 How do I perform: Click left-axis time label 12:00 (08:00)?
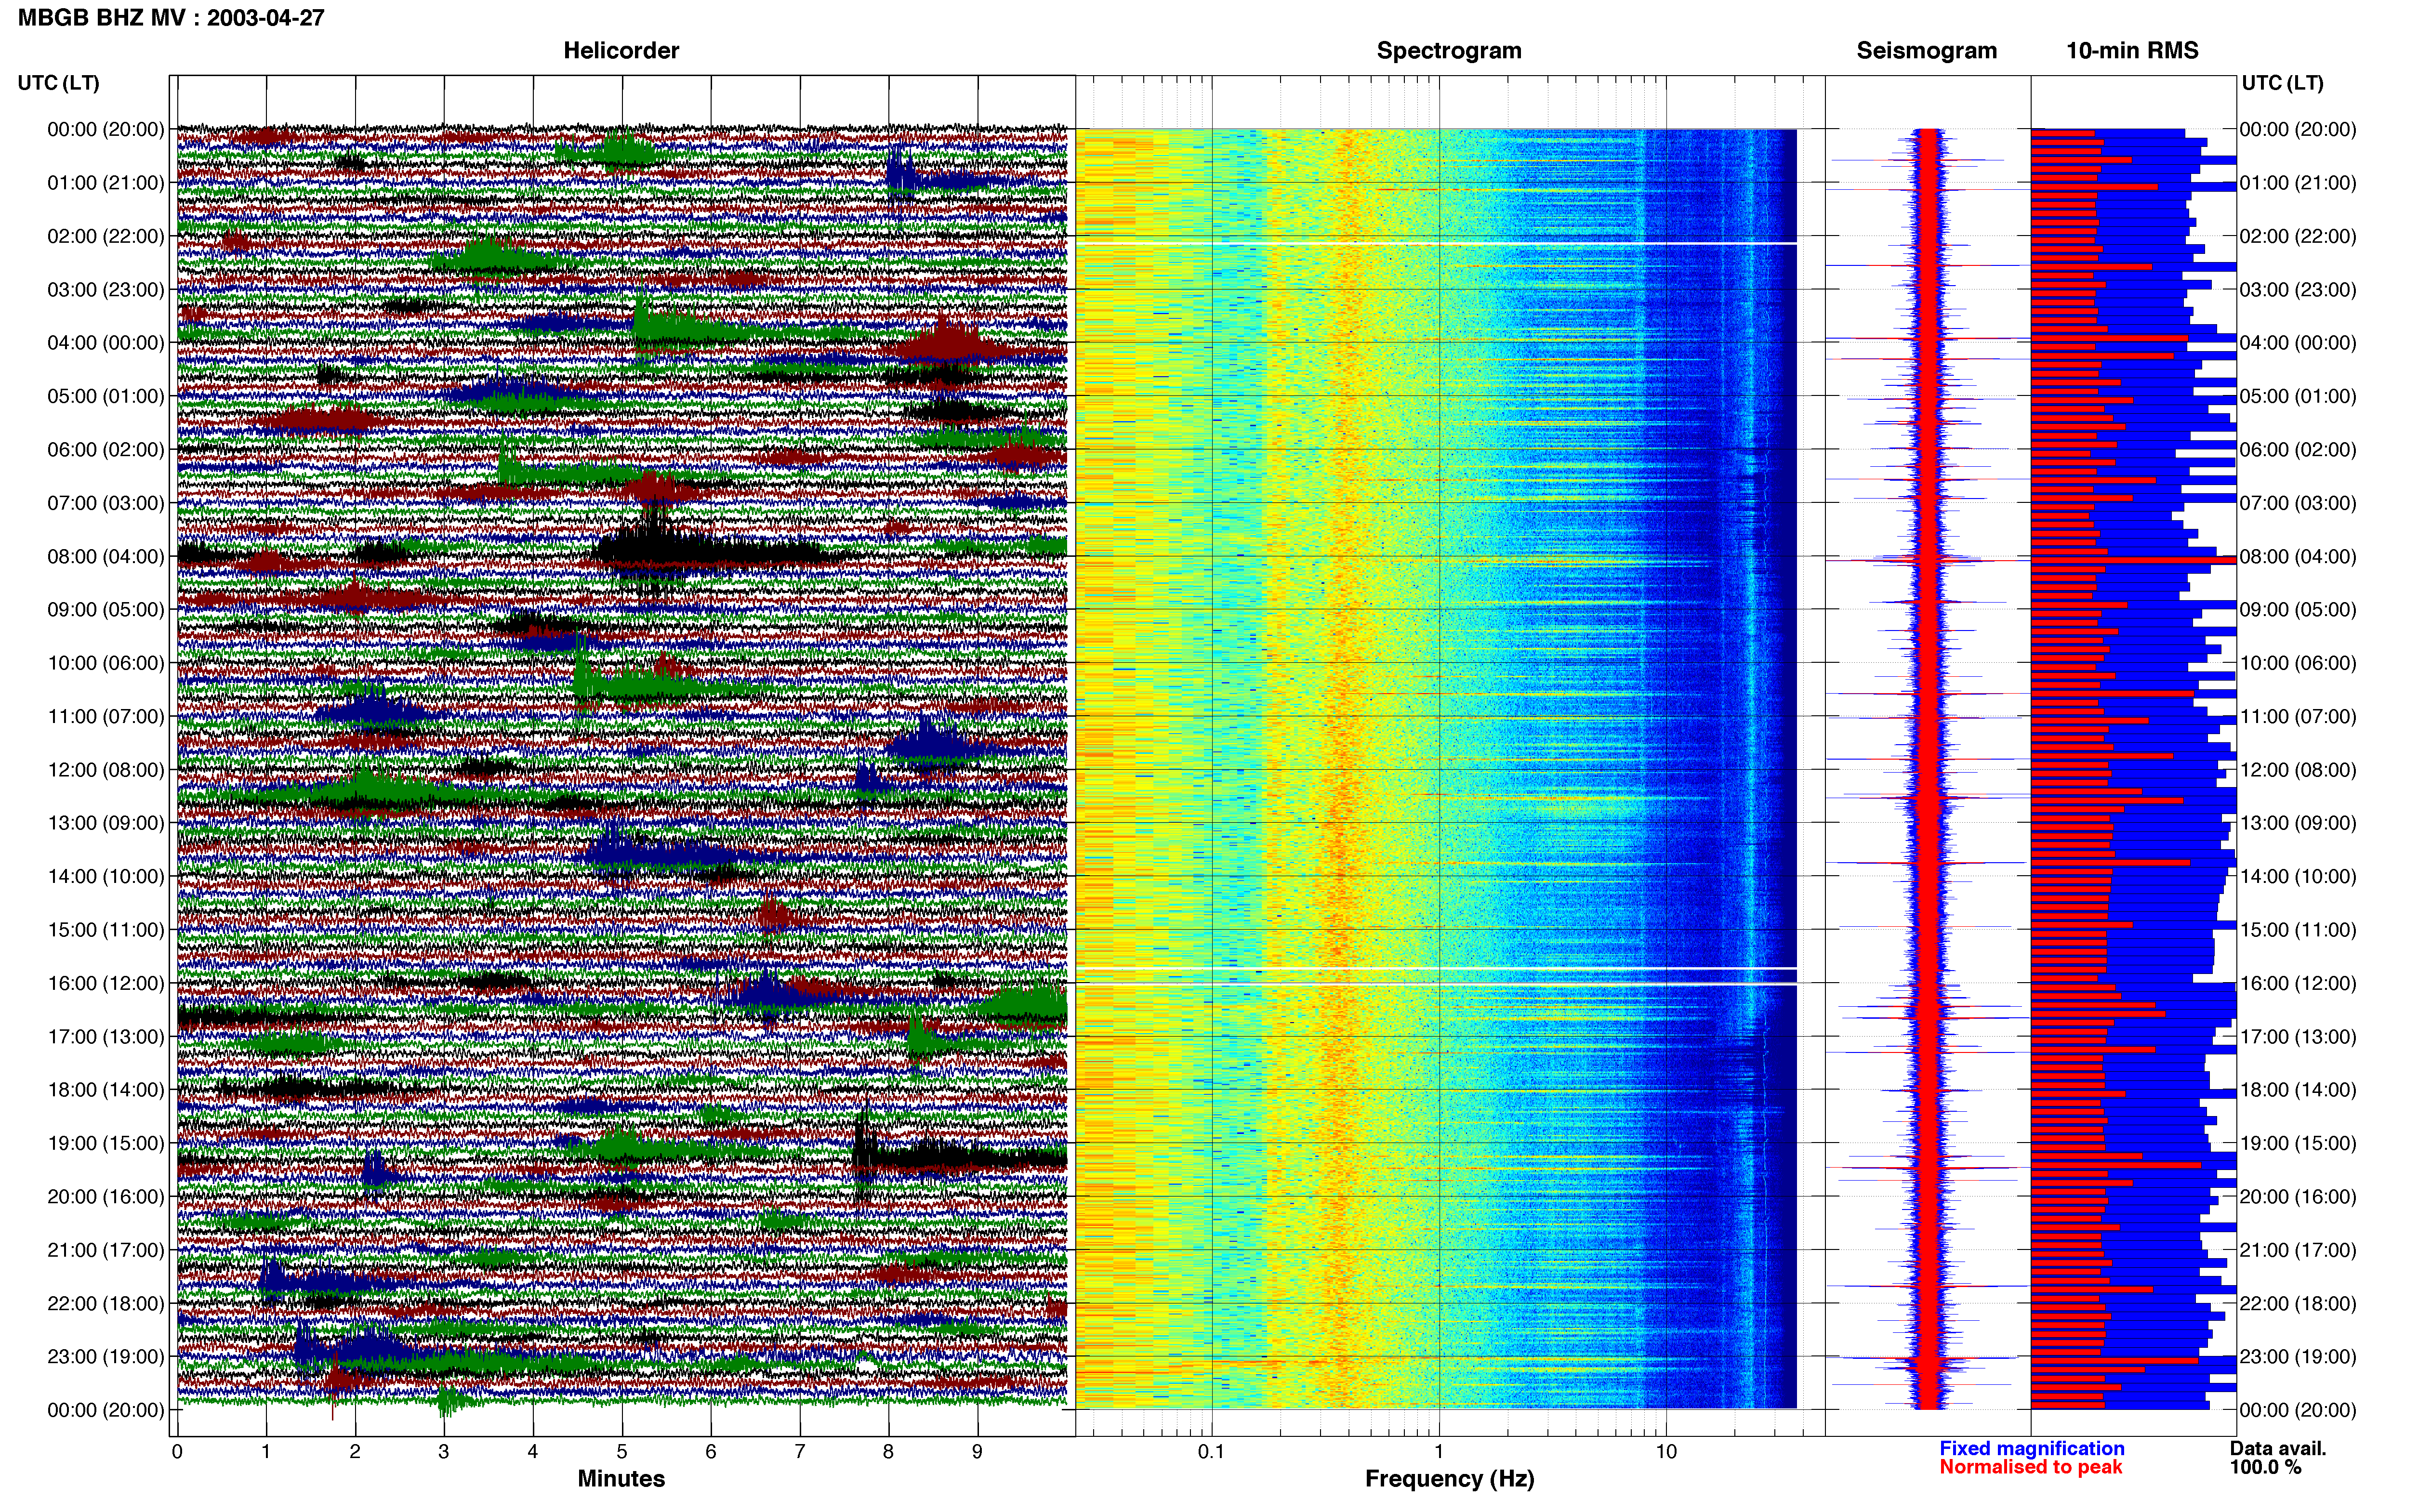click(106, 770)
